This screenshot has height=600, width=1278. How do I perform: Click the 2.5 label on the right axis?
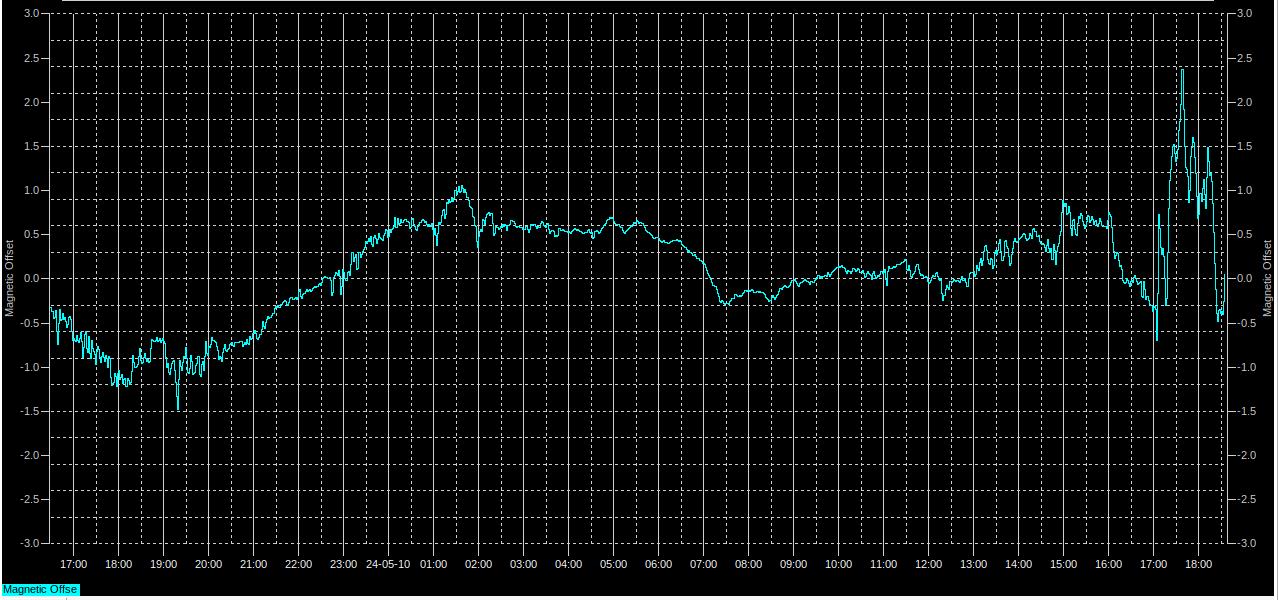point(1245,58)
